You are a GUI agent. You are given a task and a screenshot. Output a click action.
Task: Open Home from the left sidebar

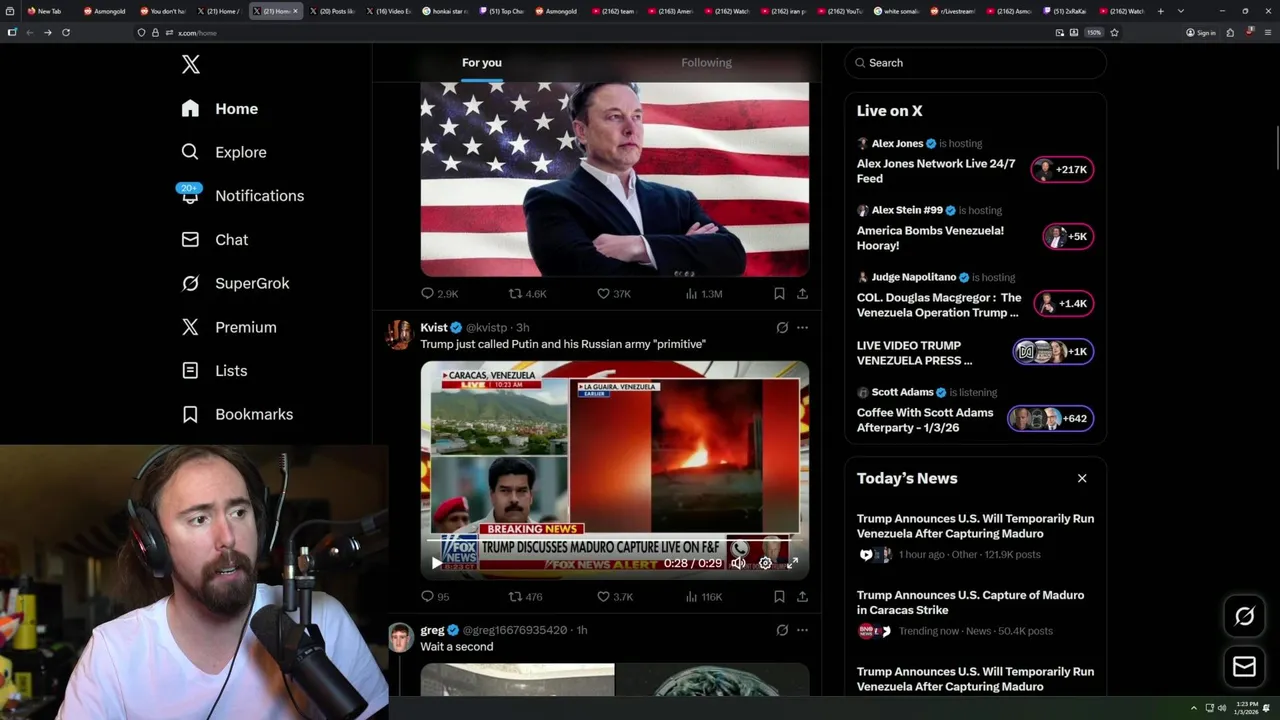pos(220,109)
